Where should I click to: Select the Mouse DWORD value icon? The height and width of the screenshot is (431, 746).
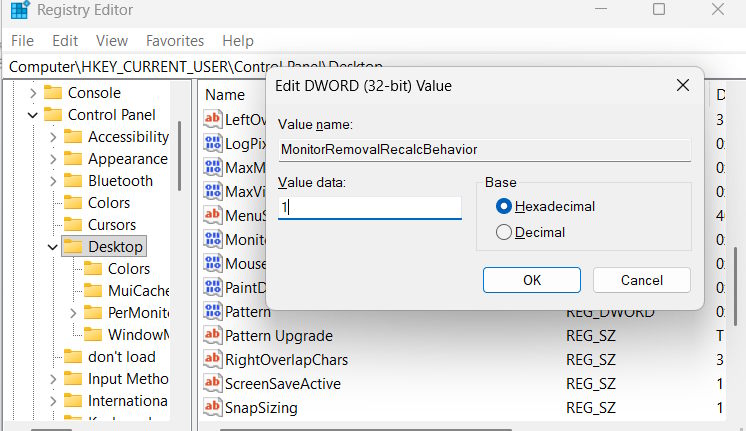213,263
